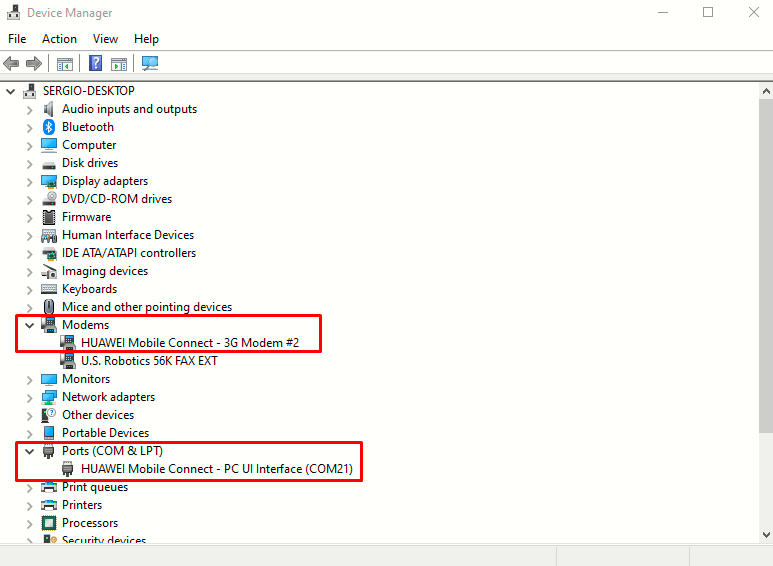Collapse the Modems category
Image resolution: width=773 pixels, height=566 pixels.
click(30, 325)
